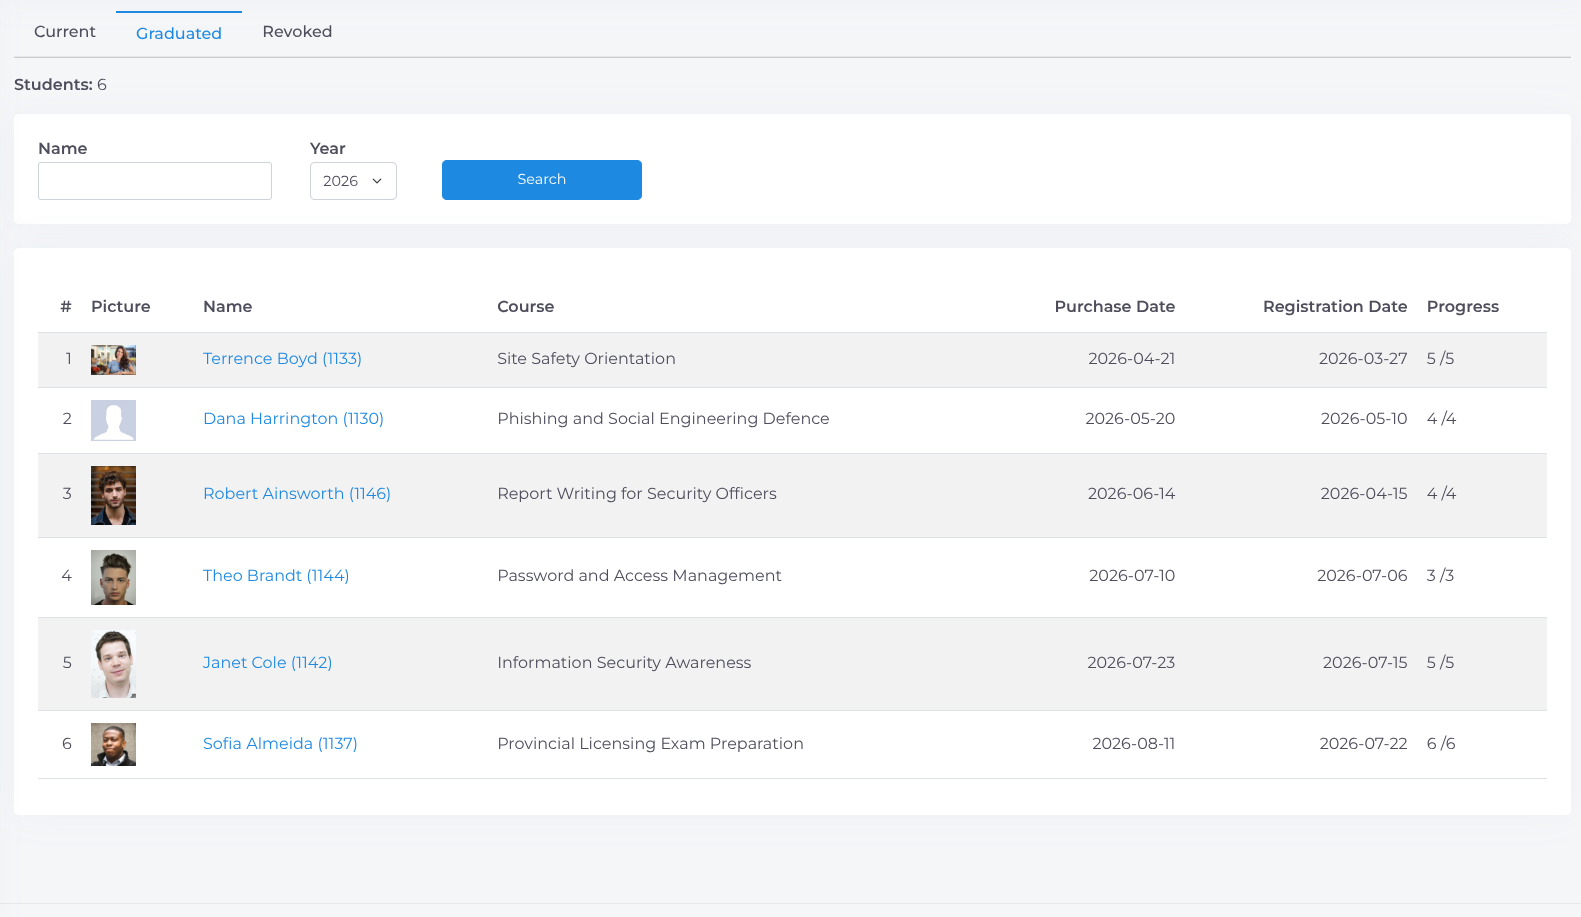The width and height of the screenshot is (1581, 917).
Task: Expand the Year dropdown showing 2026
Action: (353, 181)
